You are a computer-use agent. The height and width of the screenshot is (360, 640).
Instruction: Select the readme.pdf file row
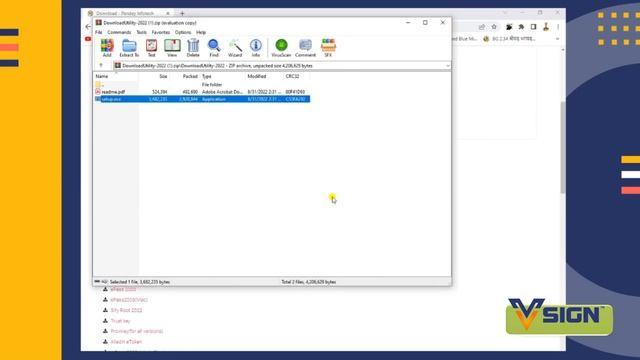coord(202,92)
